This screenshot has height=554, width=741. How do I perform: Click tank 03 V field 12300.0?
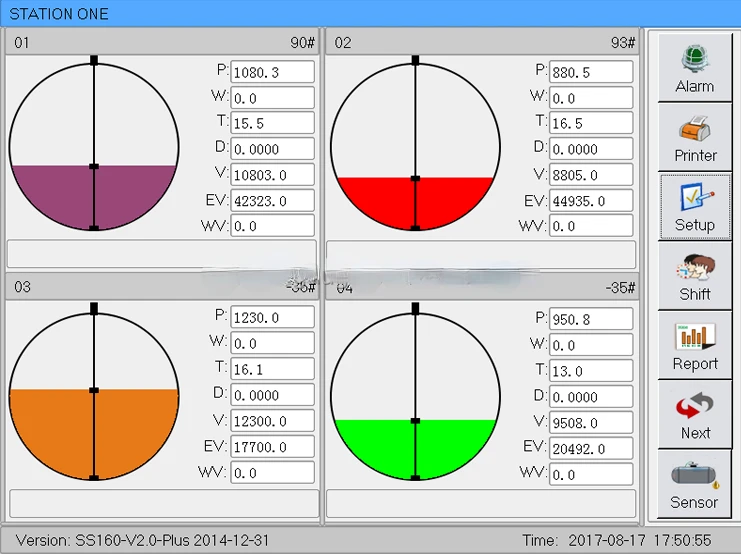pyautogui.click(x=272, y=421)
